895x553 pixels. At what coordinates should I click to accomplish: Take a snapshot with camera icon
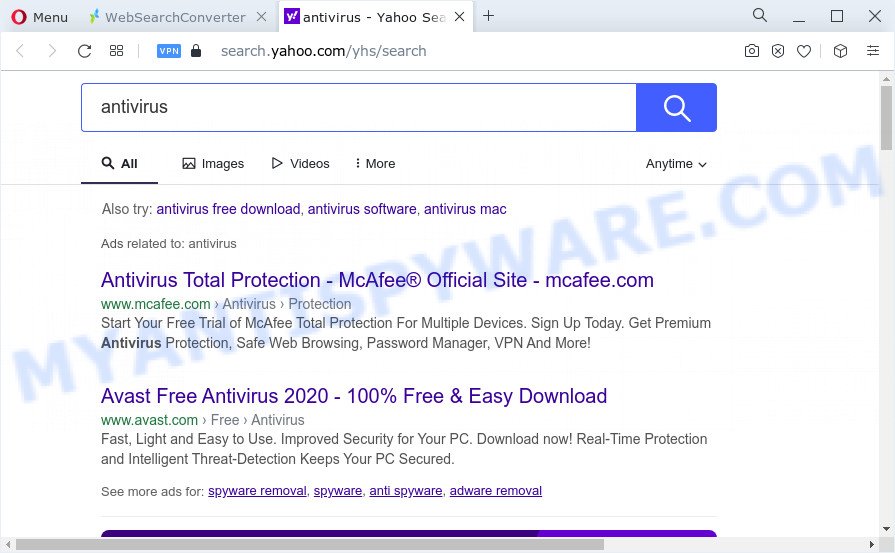pos(752,51)
